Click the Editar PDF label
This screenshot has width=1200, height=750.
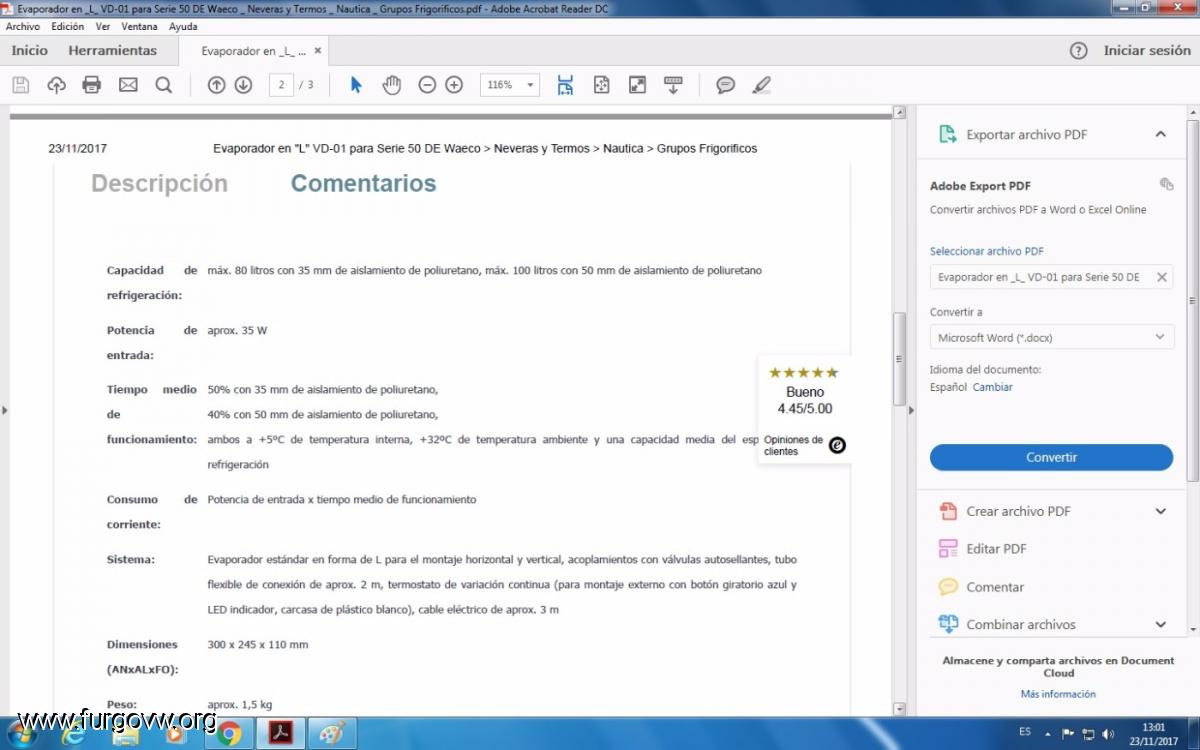[x=996, y=549]
